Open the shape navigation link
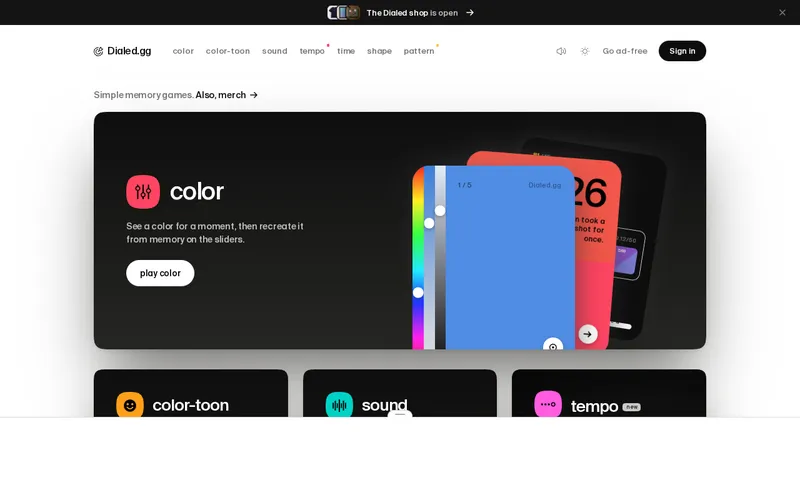 coord(379,51)
